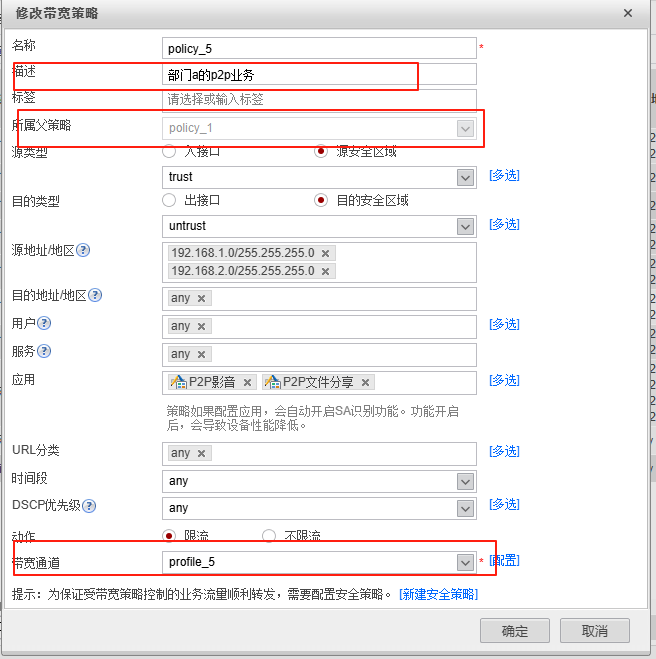
Task: Open help for destination address/region
Action: [95, 295]
